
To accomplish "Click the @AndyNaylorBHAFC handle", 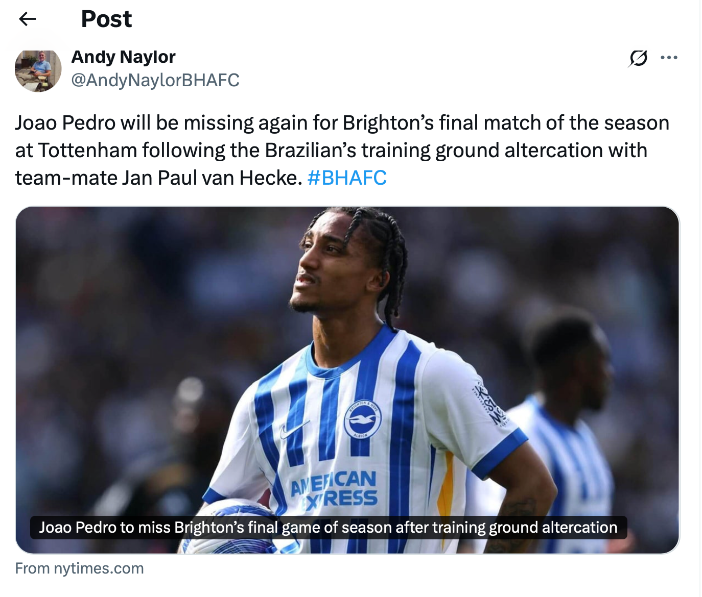I will [155, 80].
